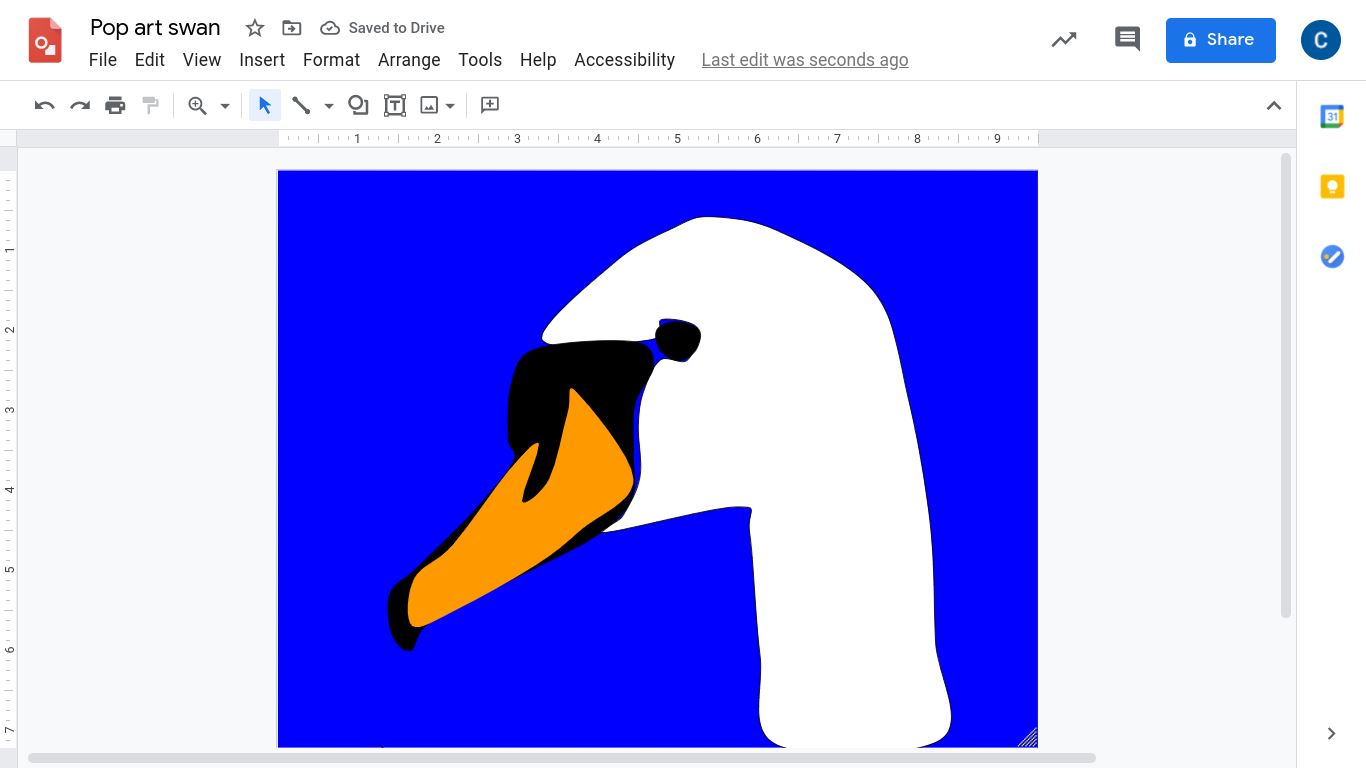
Task: Star the Pop art swan document
Action: [x=255, y=28]
